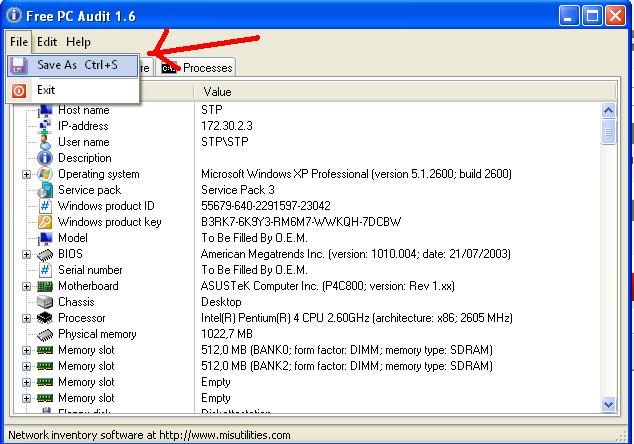Click the value 55679-640-2291597-23042

(x=266, y=206)
